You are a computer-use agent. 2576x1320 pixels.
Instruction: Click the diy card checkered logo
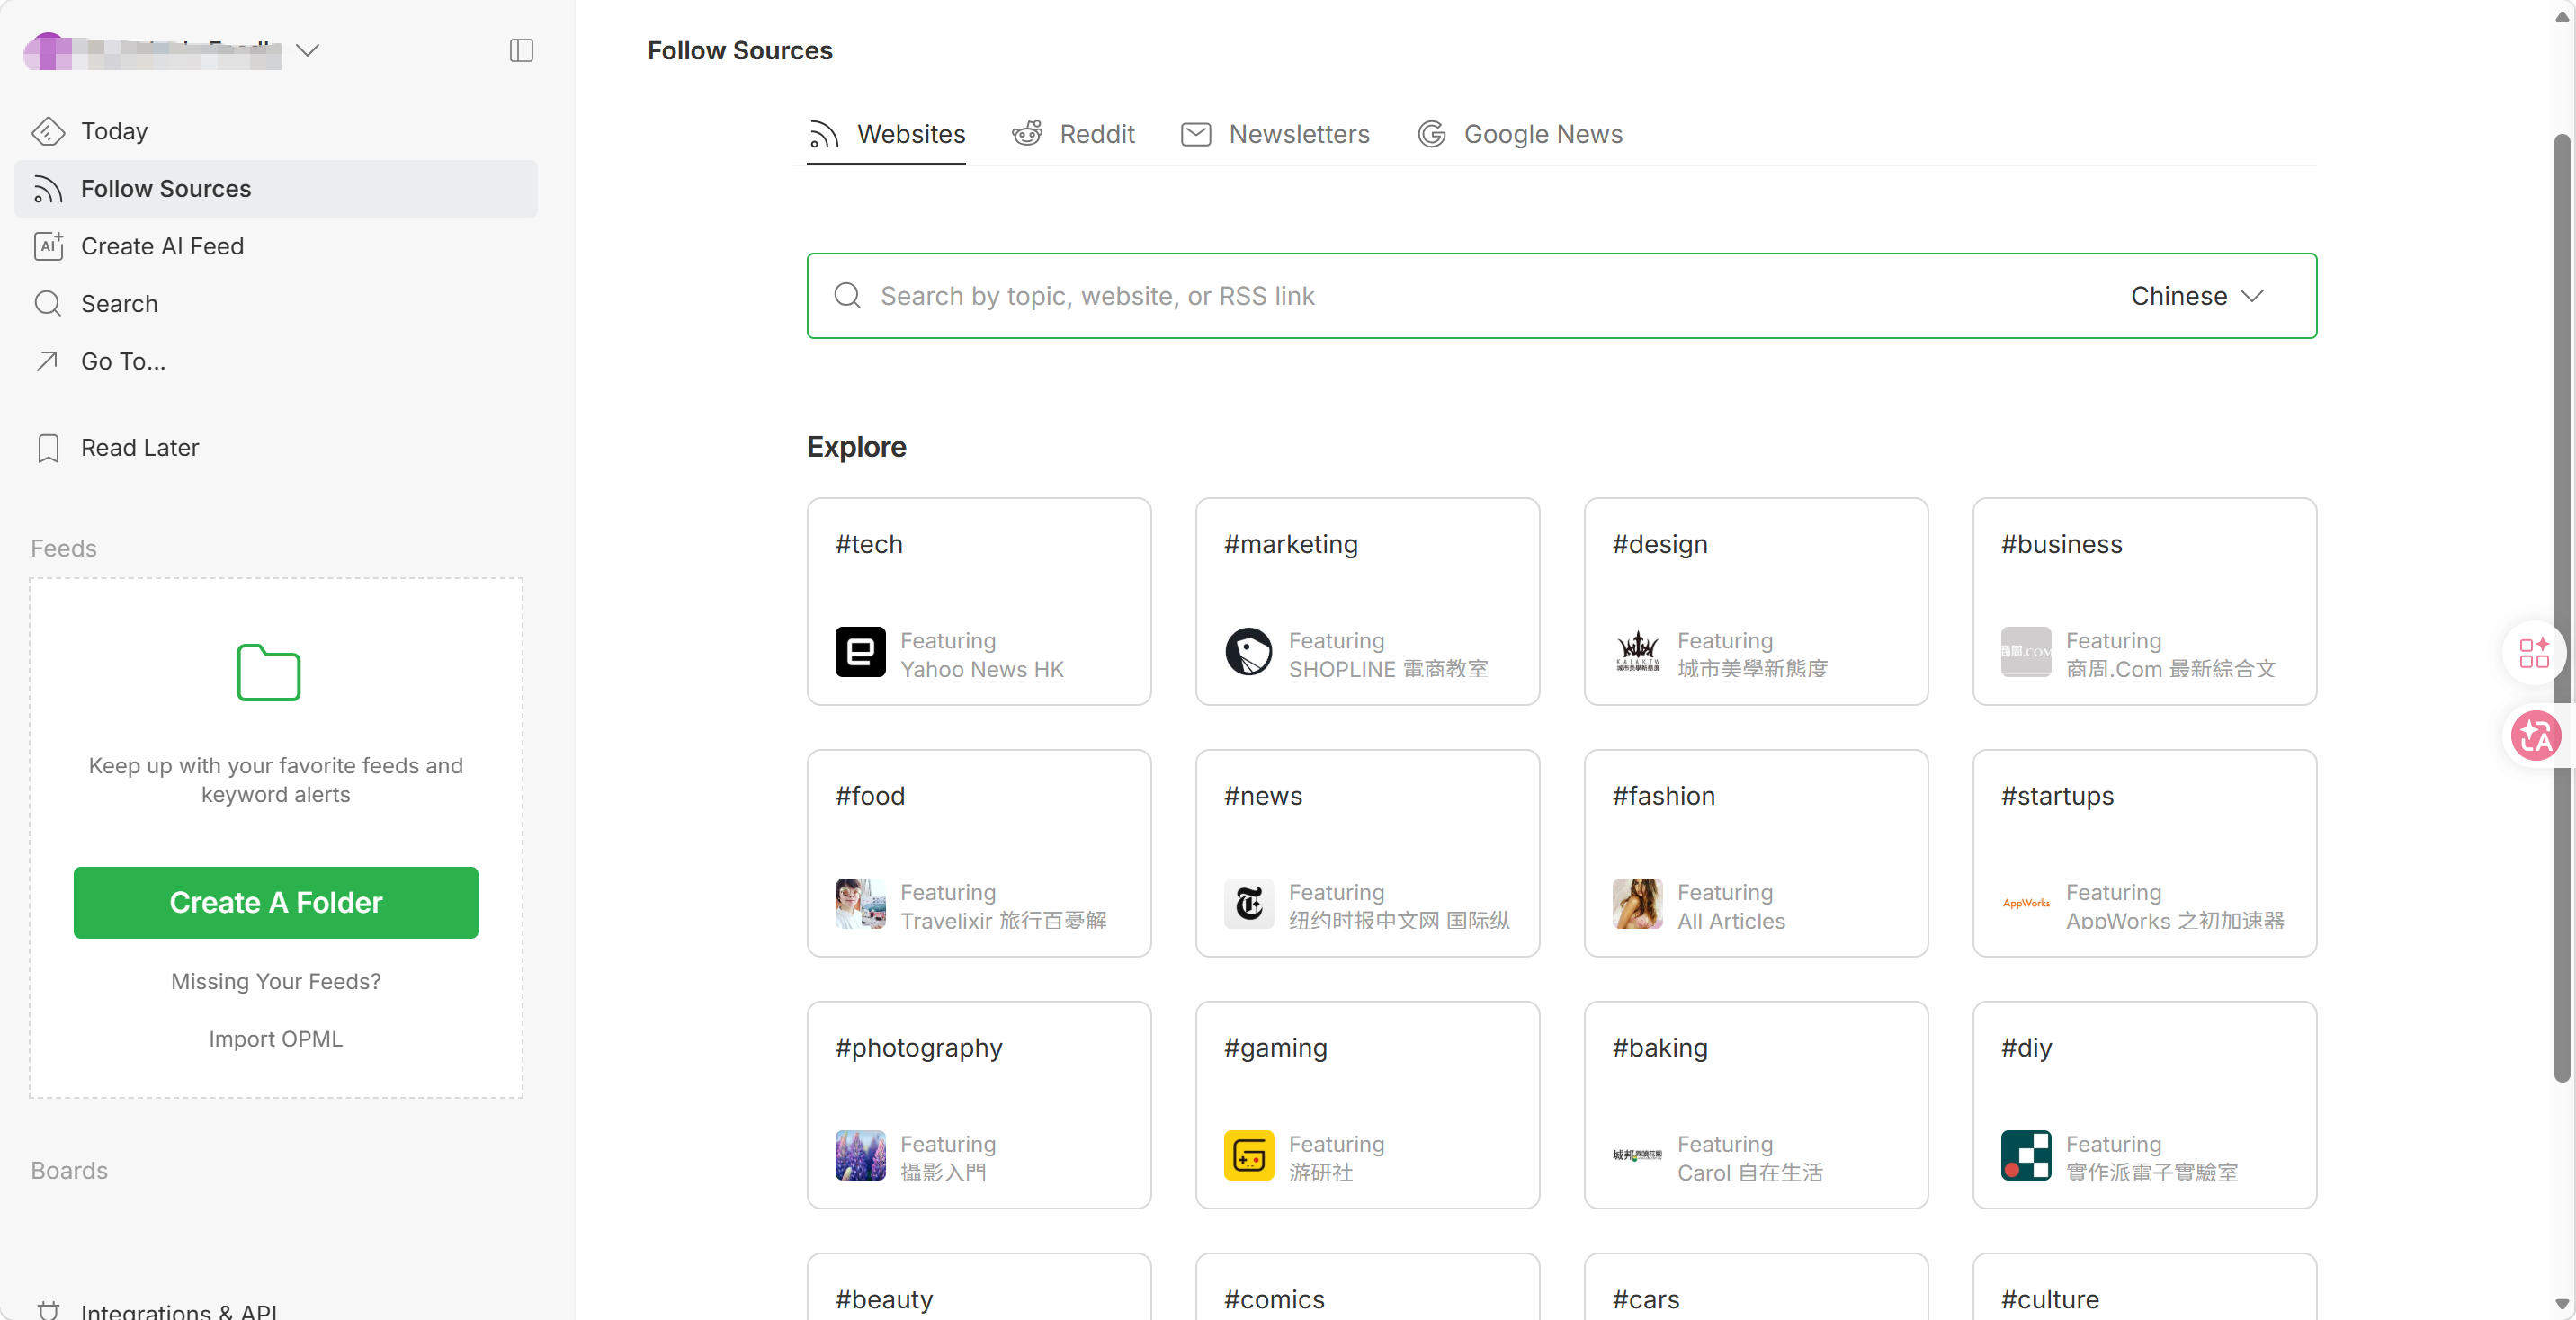[x=2026, y=1156]
